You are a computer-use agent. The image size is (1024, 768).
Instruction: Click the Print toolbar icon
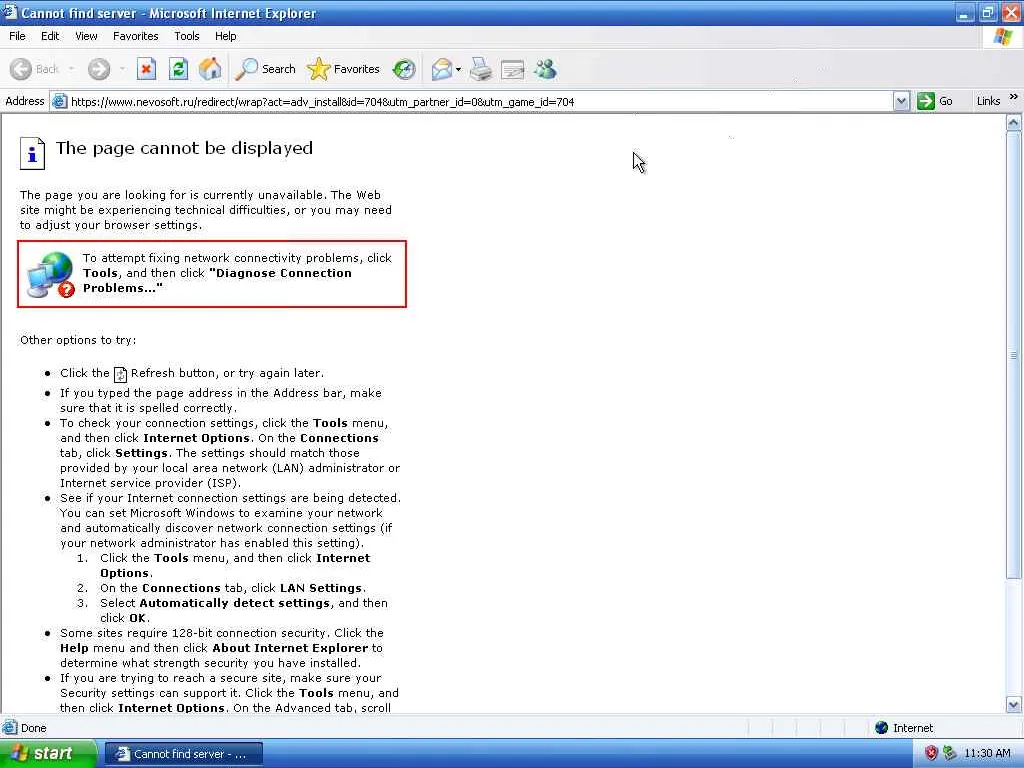click(481, 69)
